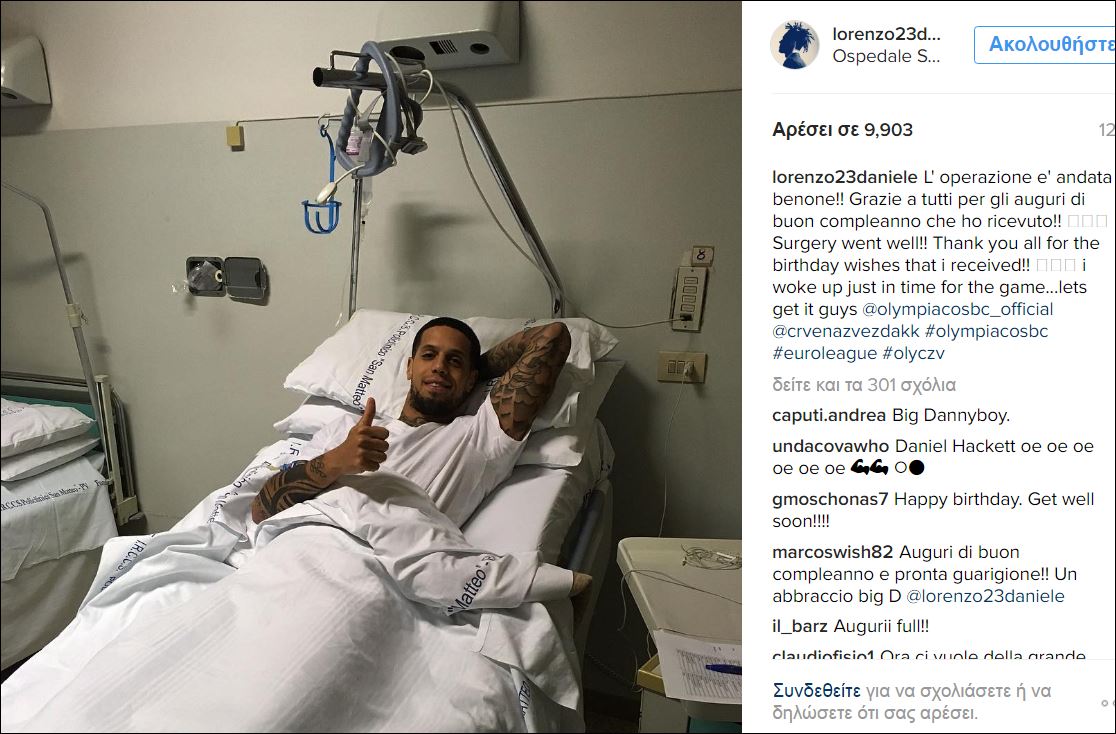Follow the account with Ακολουθήστε button
The height and width of the screenshot is (734, 1116).
1045,44
